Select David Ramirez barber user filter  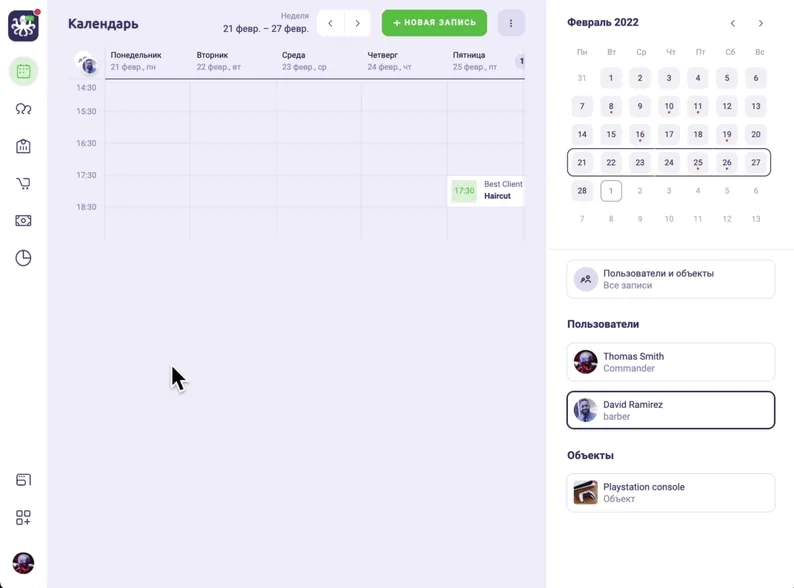click(x=670, y=410)
